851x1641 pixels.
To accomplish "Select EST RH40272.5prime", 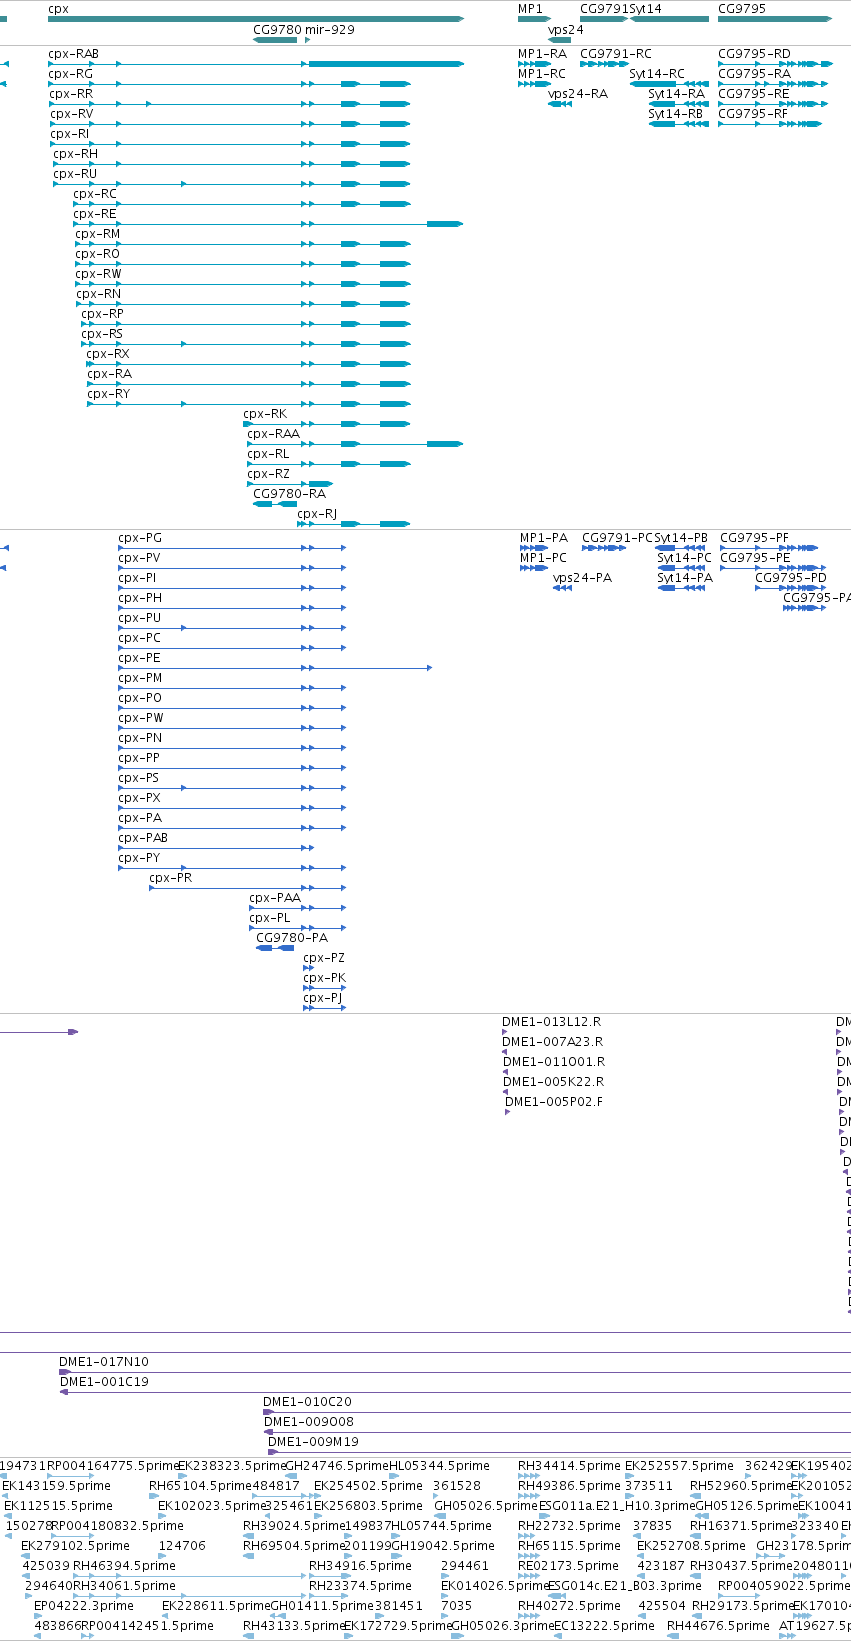I will 569,1606.
